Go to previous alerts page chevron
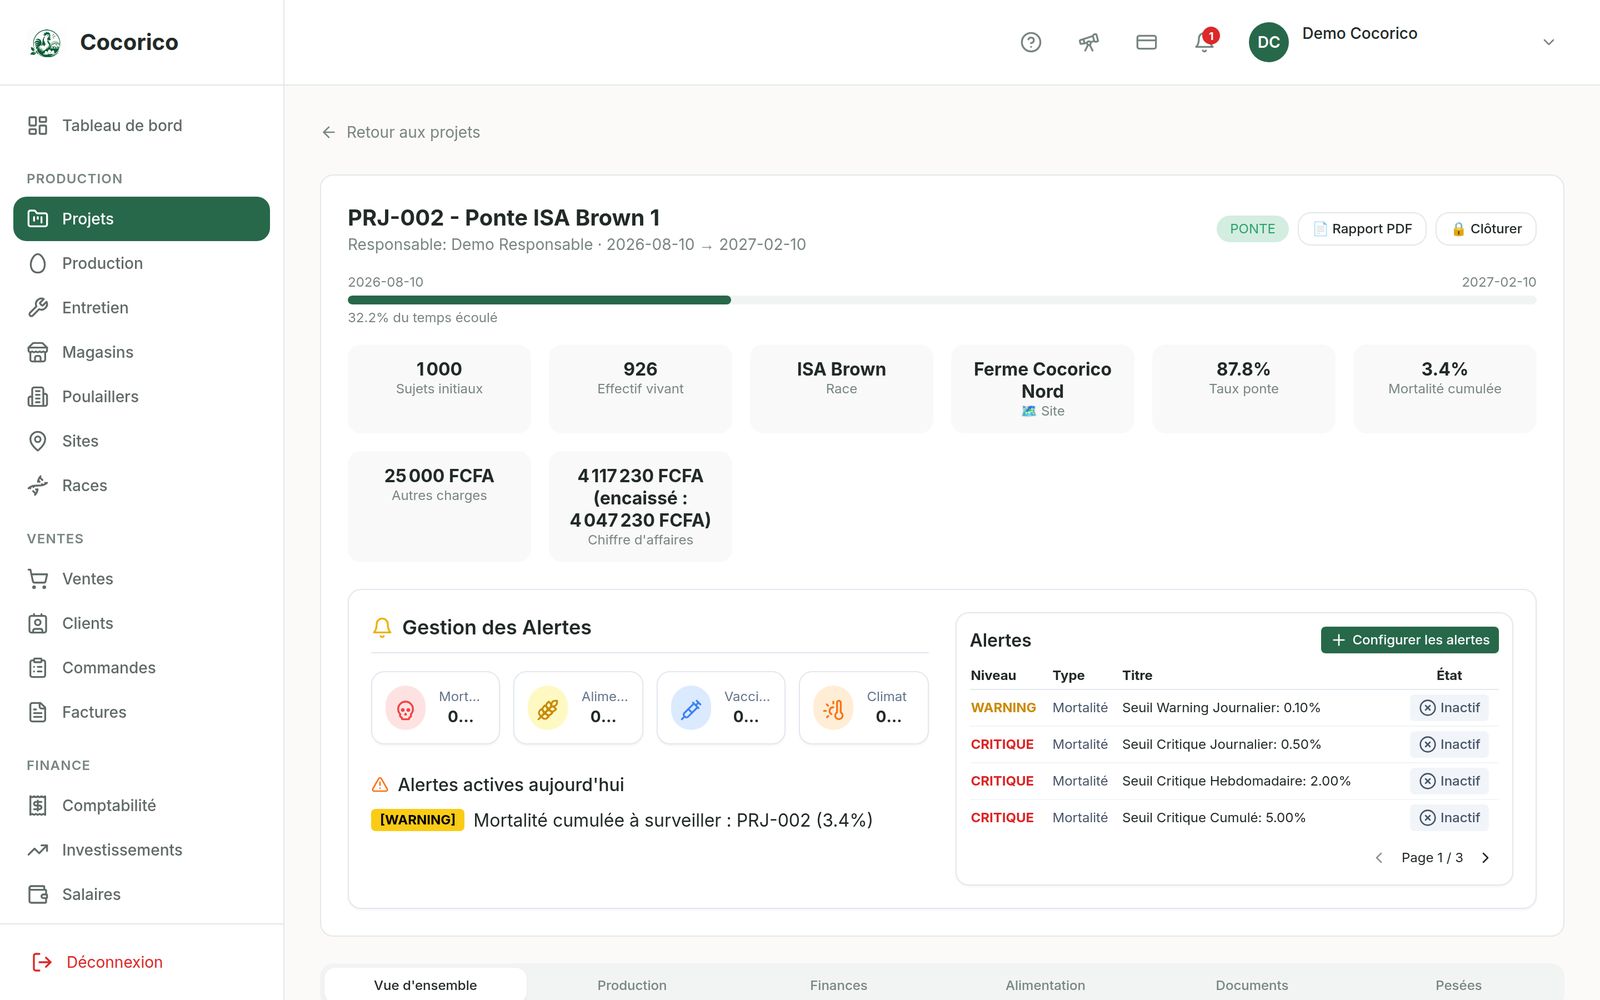The height and width of the screenshot is (1000, 1600). point(1379,858)
